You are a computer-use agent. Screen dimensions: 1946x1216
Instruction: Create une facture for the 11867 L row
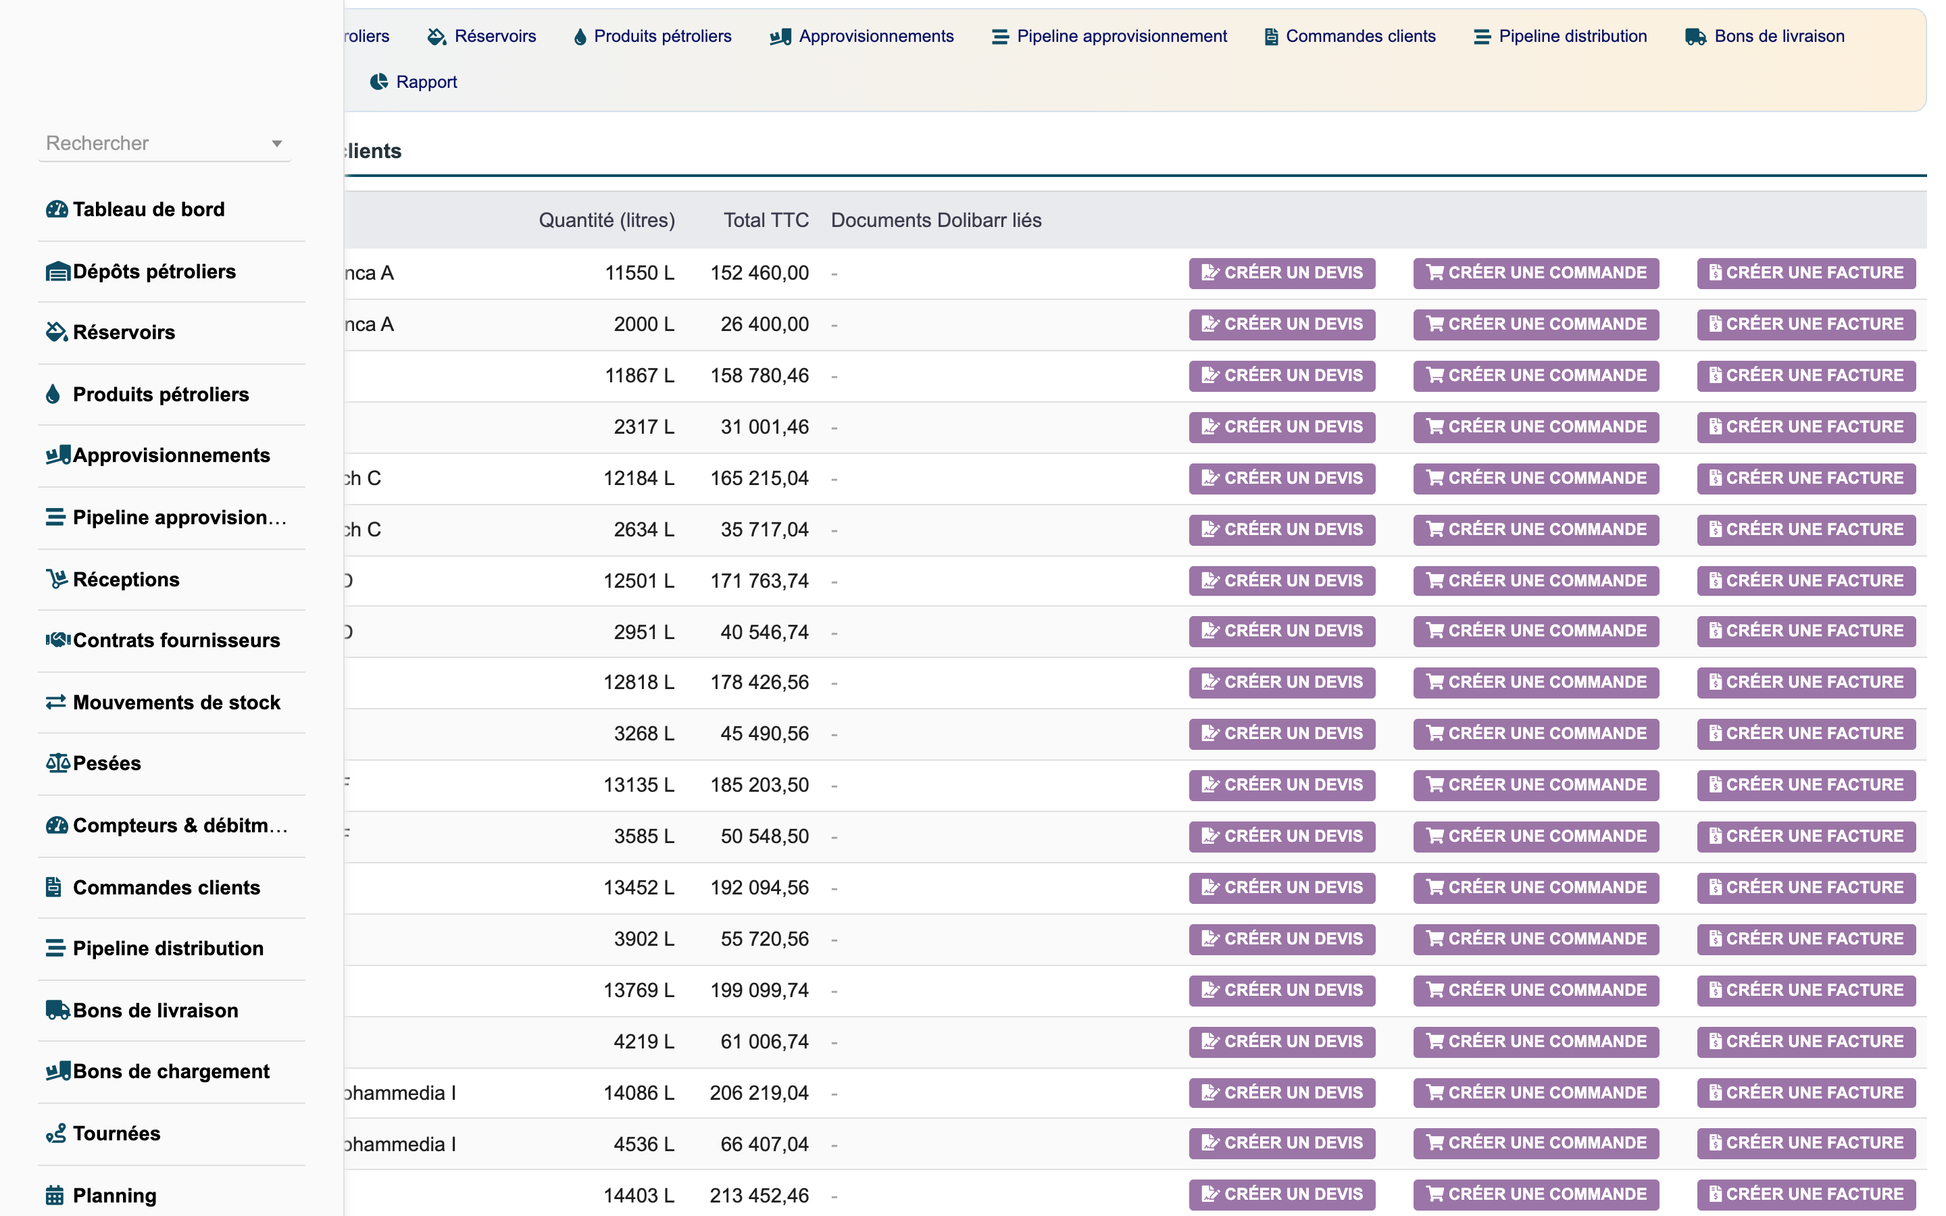(1806, 376)
